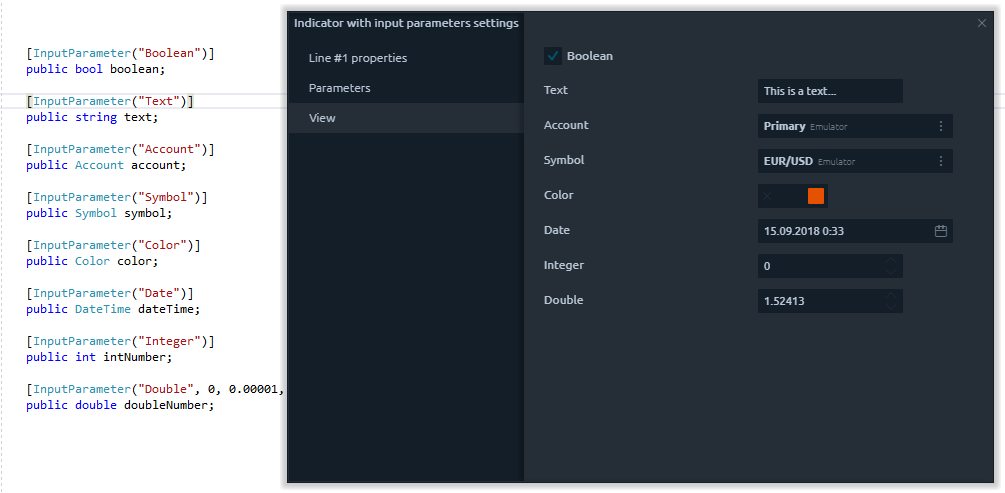Clear the color using the X icon
1005x493 pixels.
(x=768, y=196)
